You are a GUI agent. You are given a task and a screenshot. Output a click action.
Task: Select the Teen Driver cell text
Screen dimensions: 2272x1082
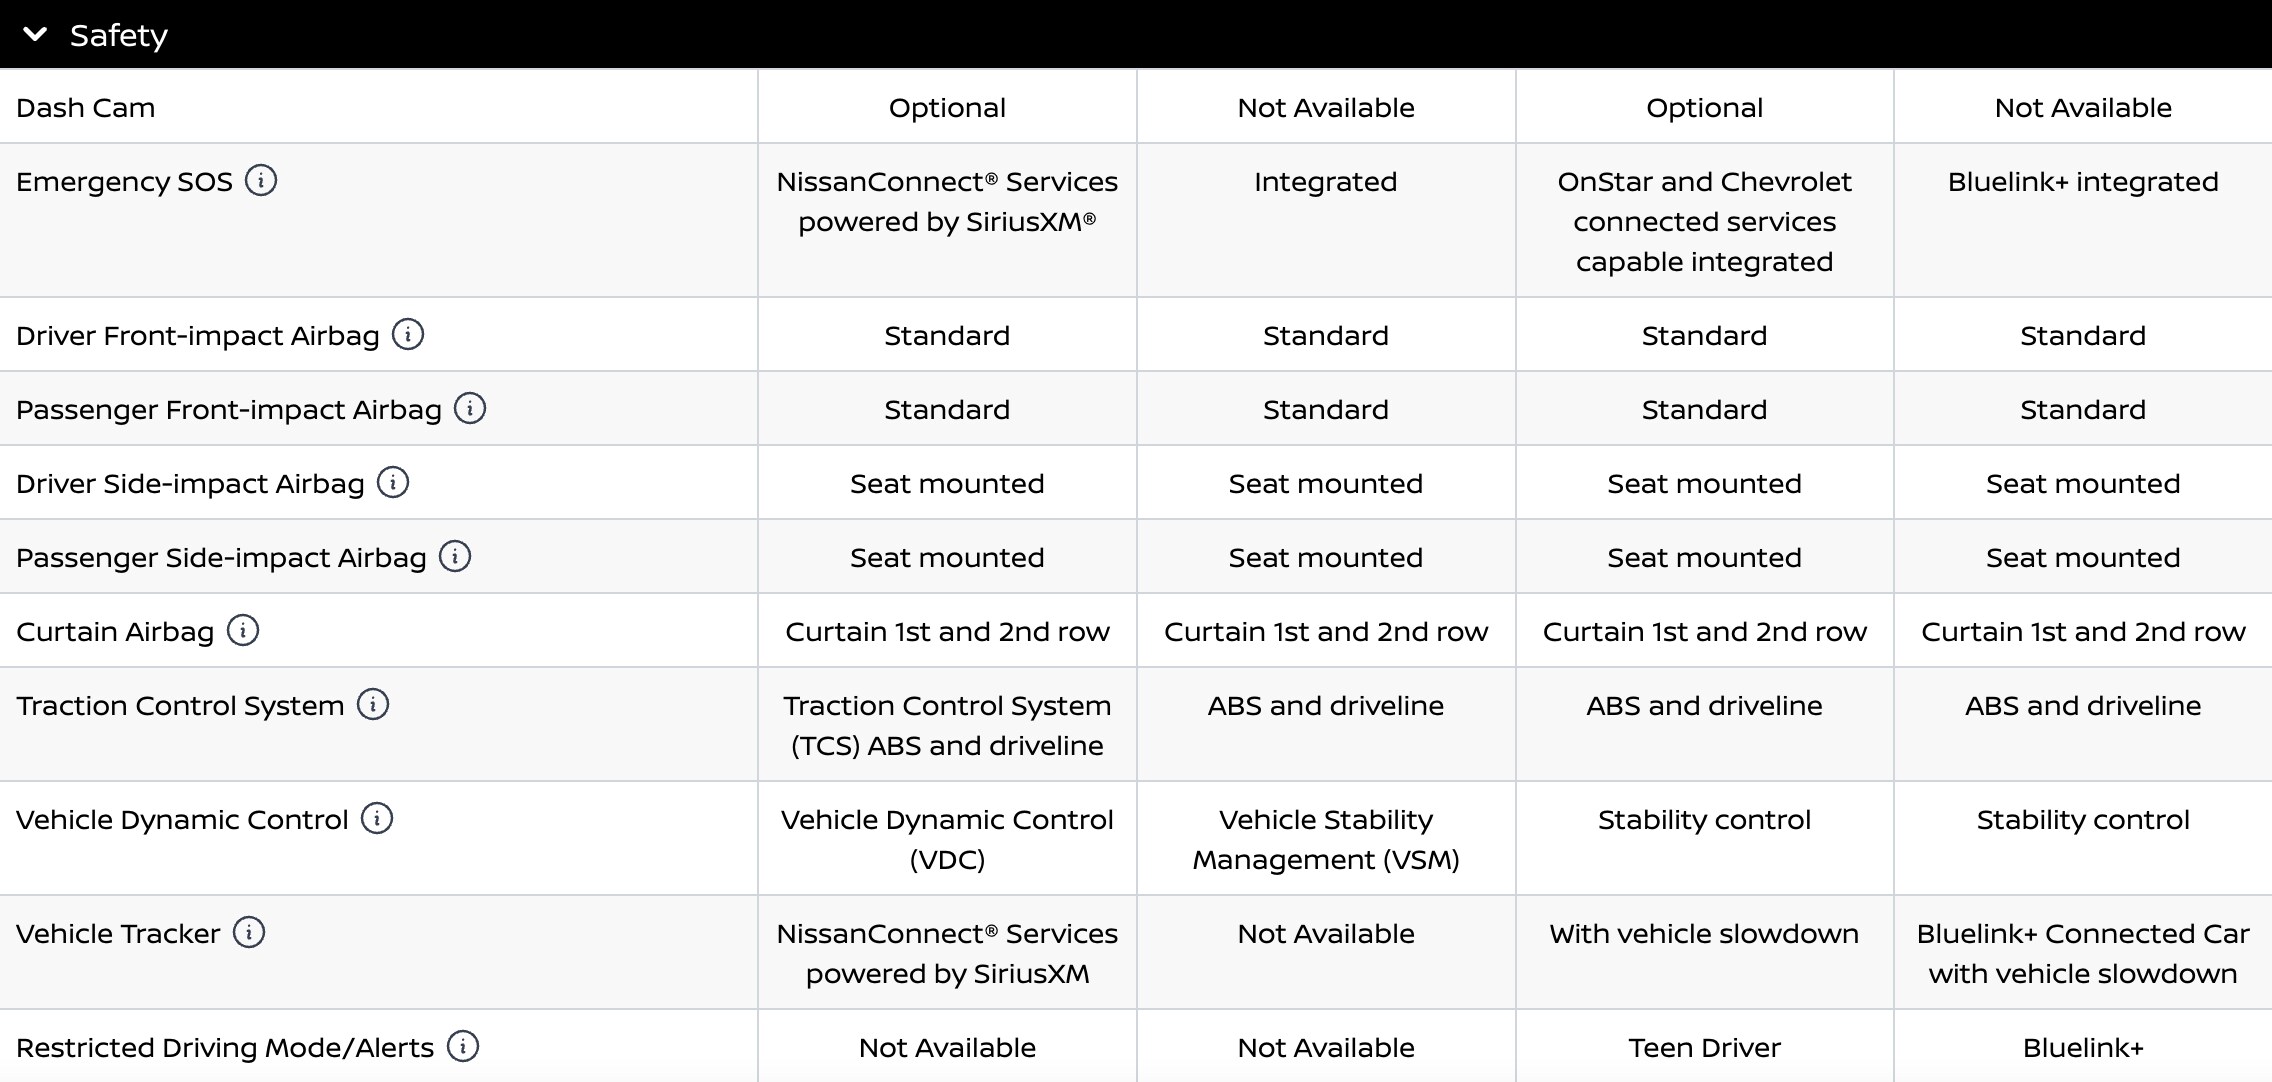pos(1704,1048)
